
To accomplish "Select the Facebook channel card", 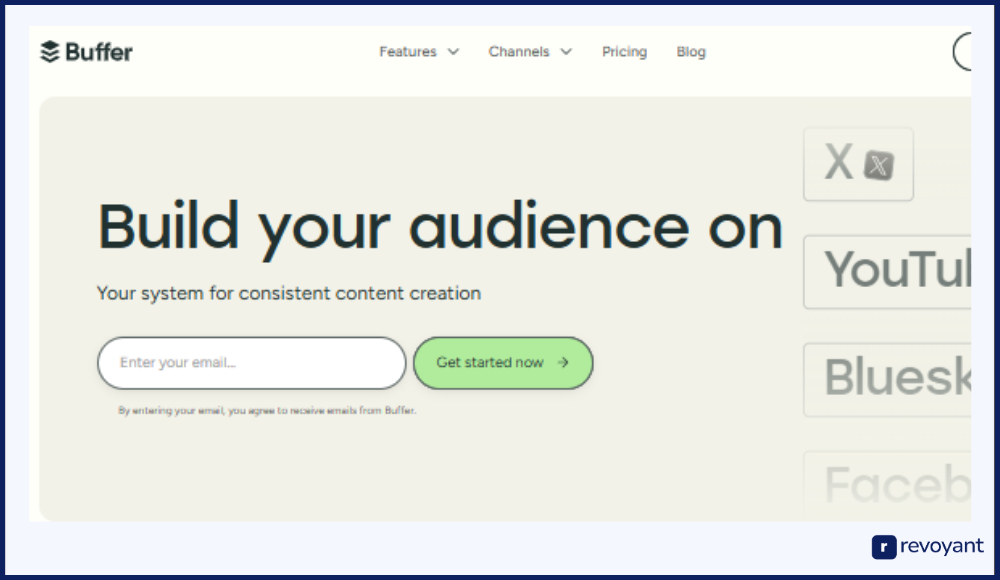I will [x=887, y=484].
